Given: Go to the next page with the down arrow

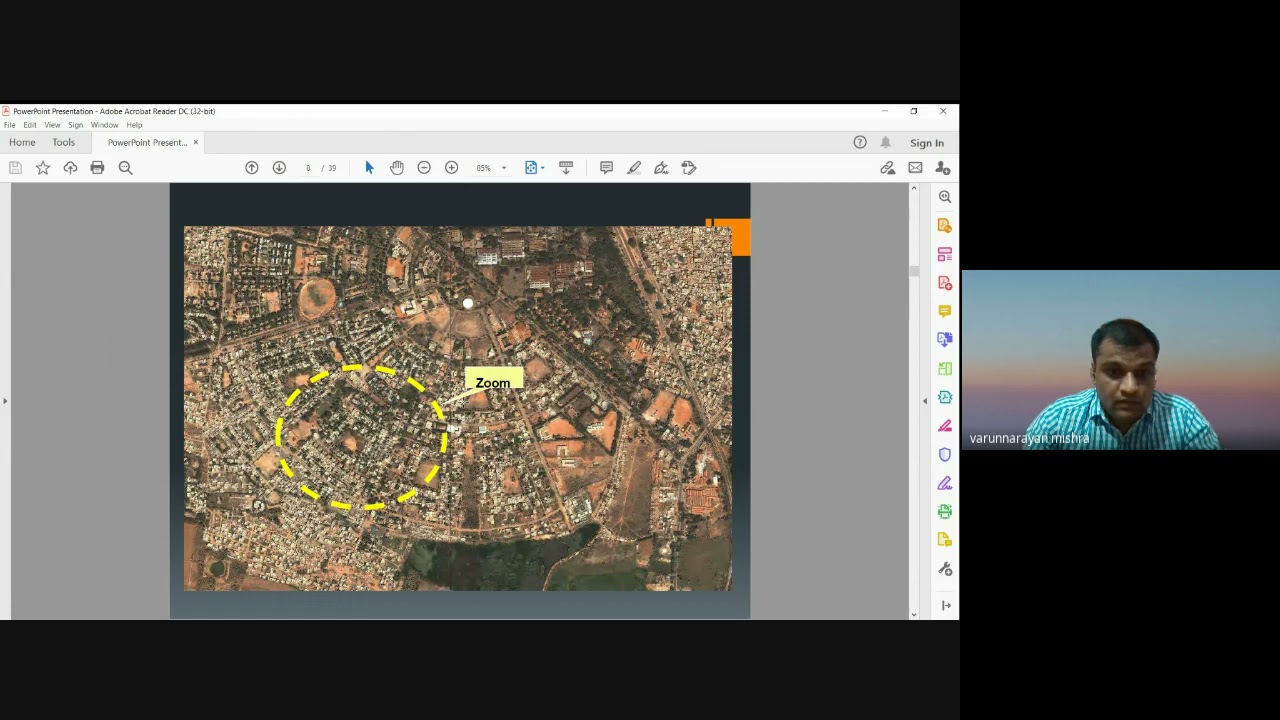Looking at the screenshot, I should [279, 168].
